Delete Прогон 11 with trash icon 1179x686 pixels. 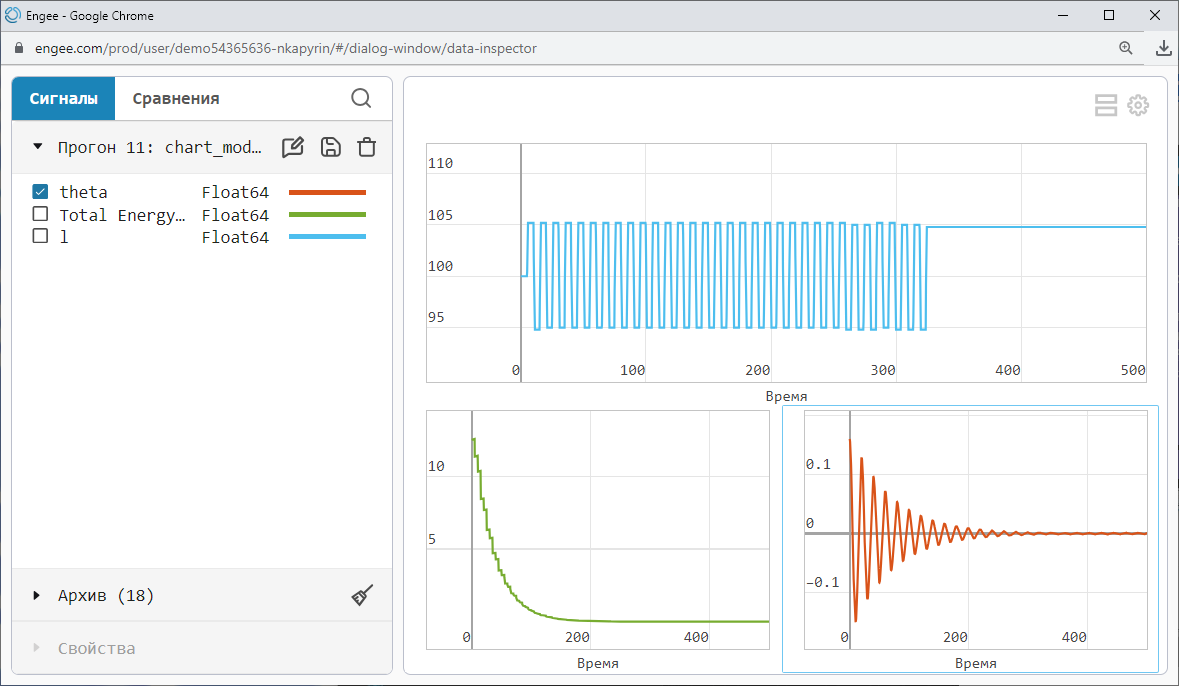[367, 147]
